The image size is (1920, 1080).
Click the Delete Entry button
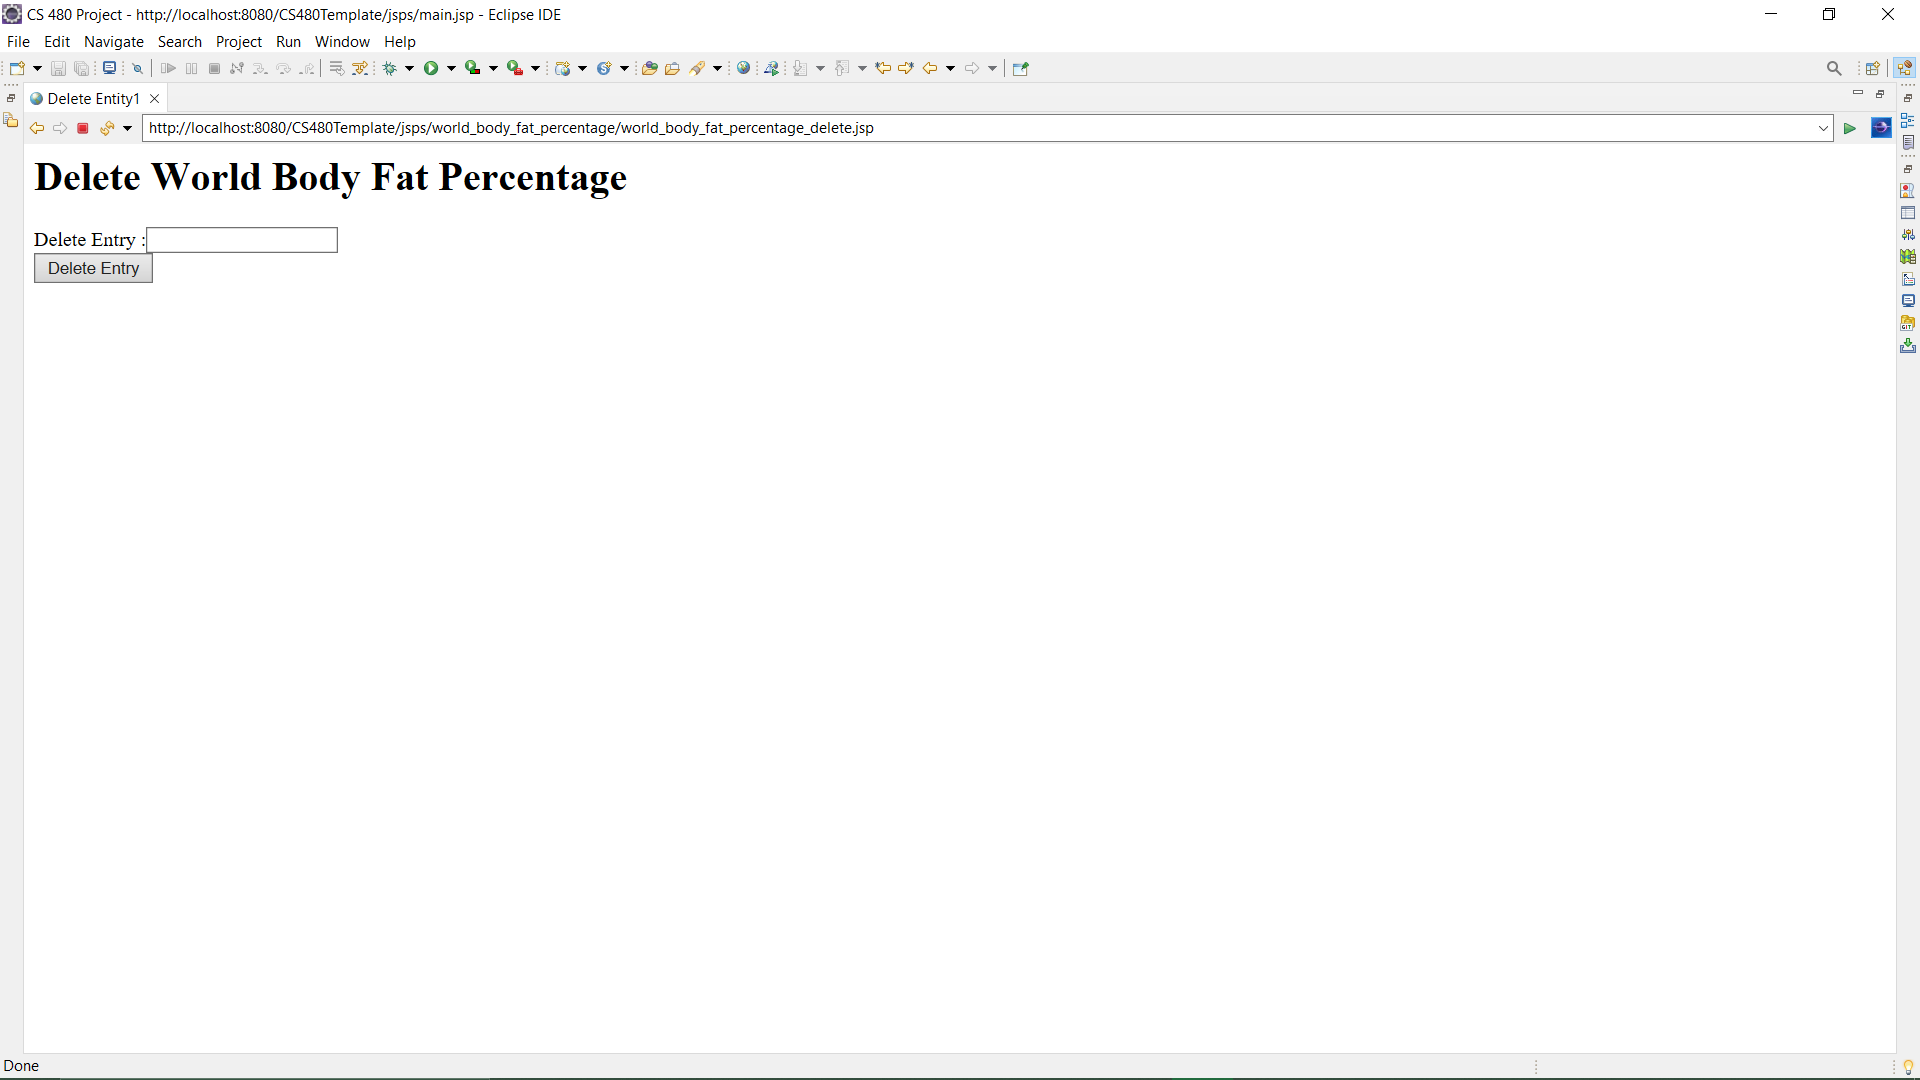[93, 268]
